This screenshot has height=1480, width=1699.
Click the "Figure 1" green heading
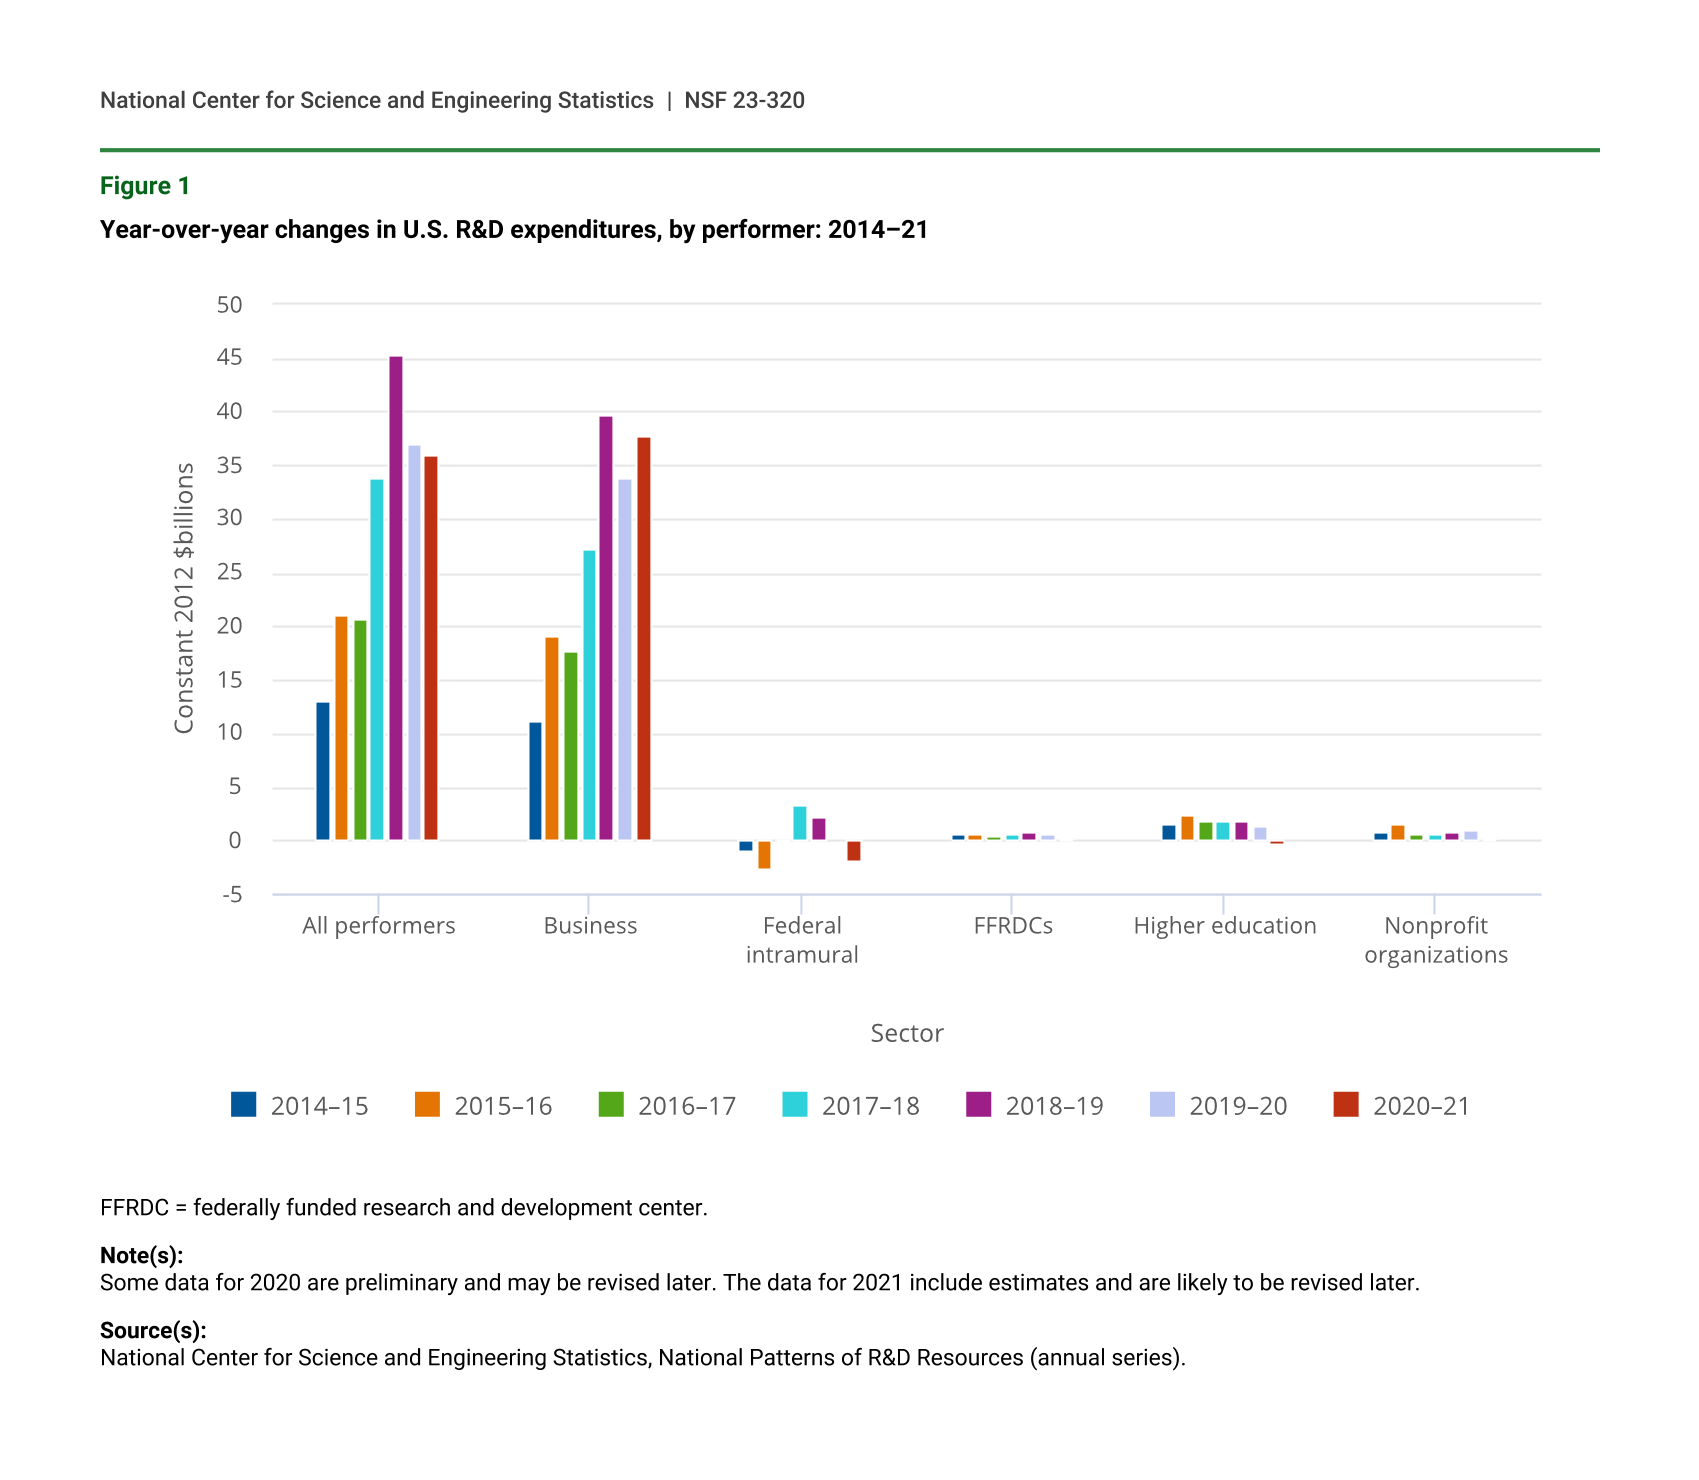coord(145,186)
